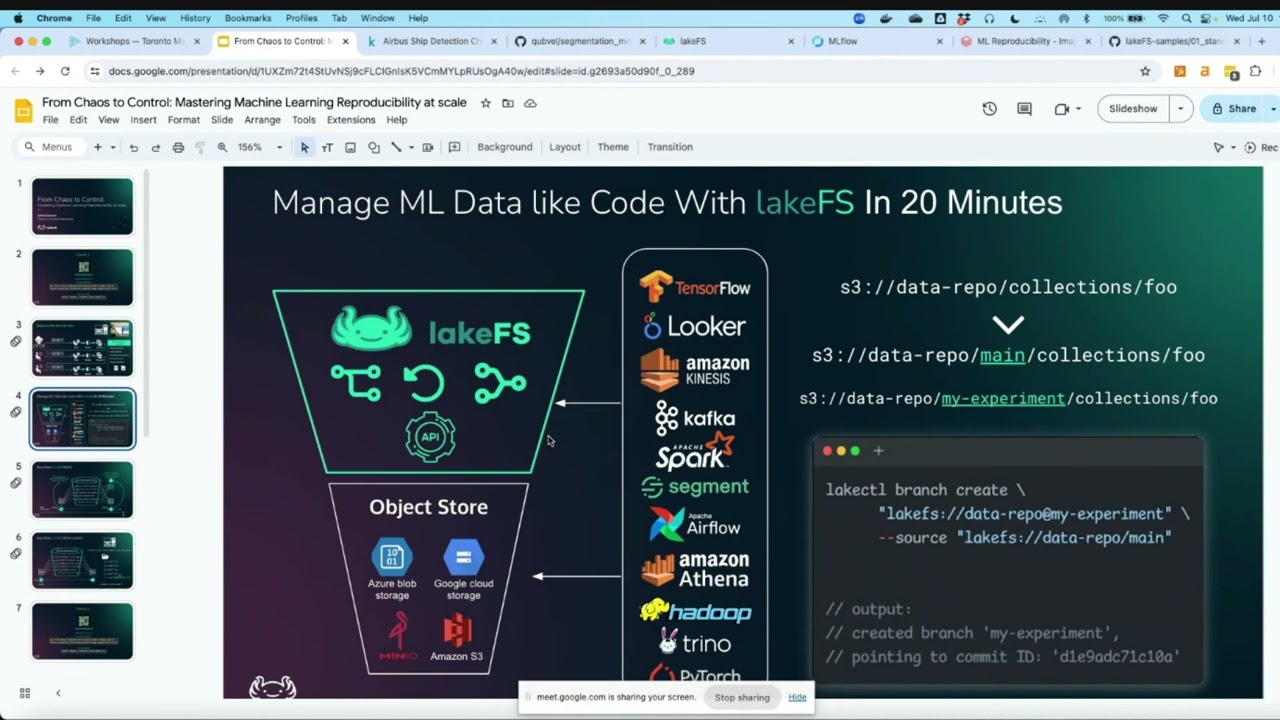Collapse the filmstrip with the arrow

pos(58,693)
